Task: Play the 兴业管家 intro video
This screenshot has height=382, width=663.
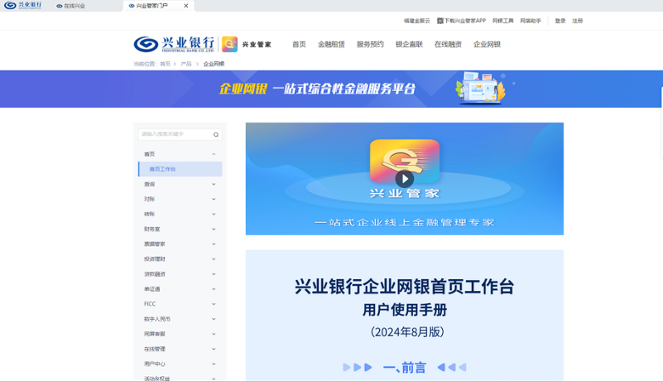Action: tap(405, 179)
